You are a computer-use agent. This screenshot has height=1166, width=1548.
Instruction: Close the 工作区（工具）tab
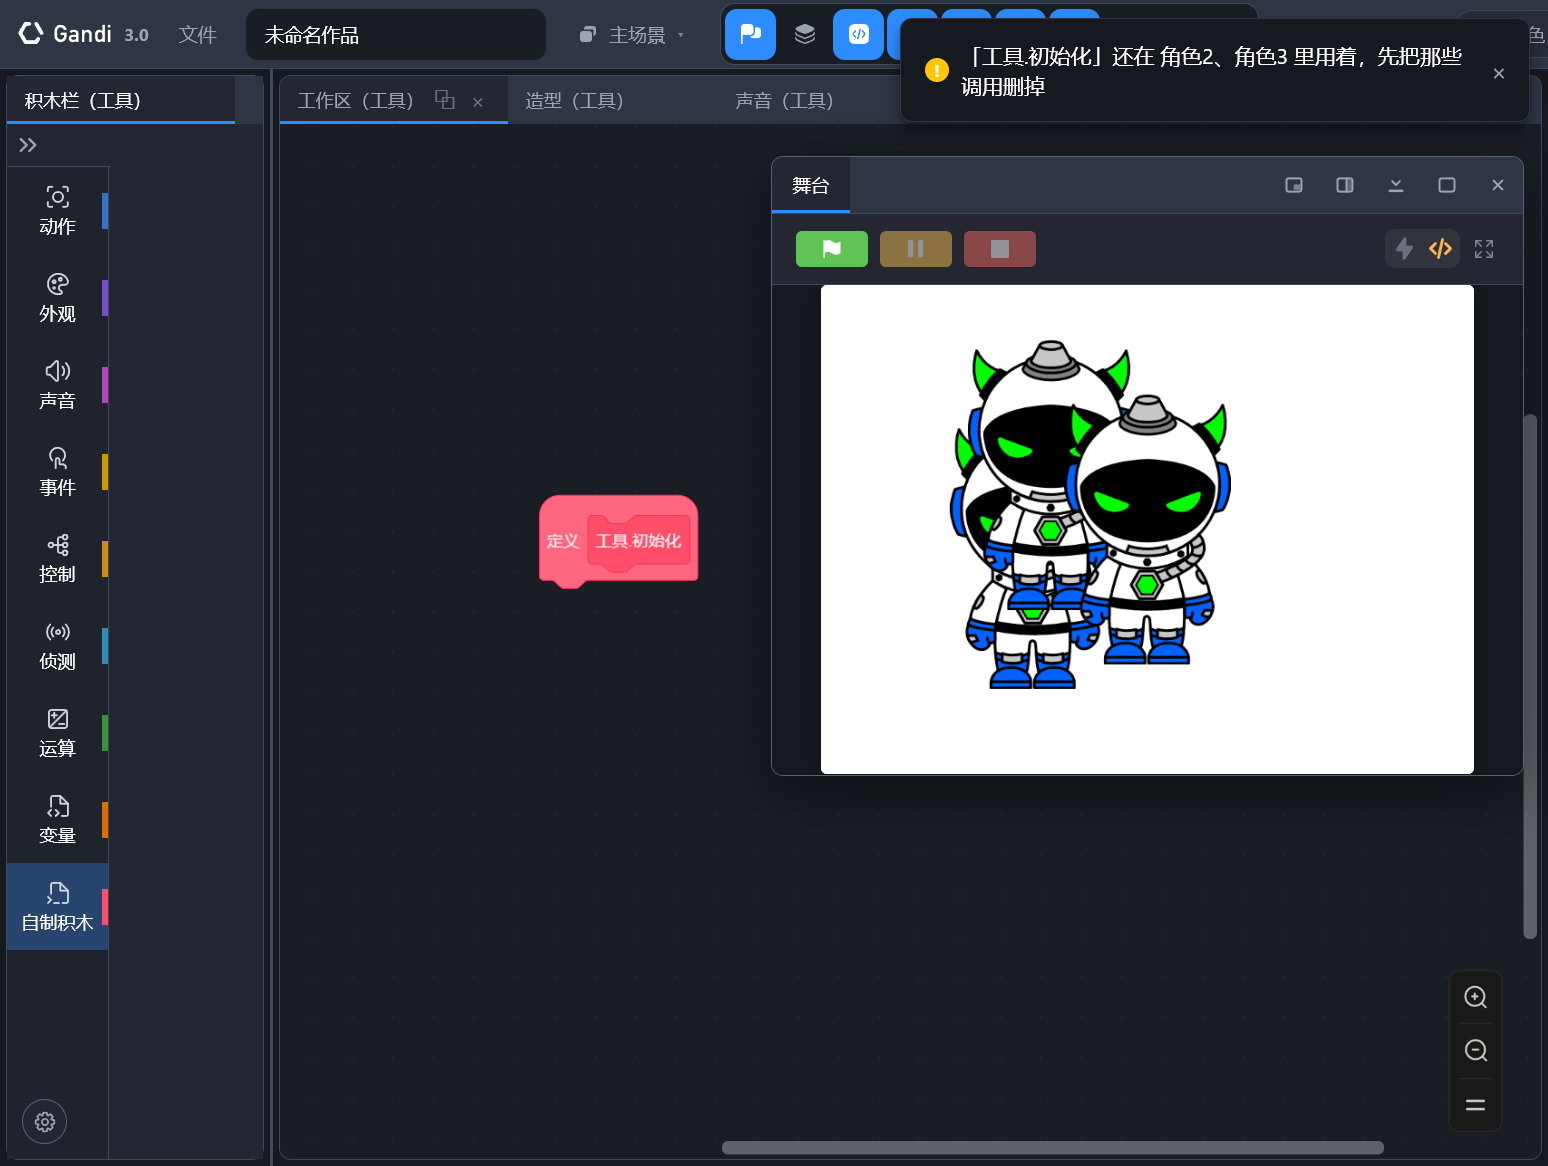coord(478,102)
